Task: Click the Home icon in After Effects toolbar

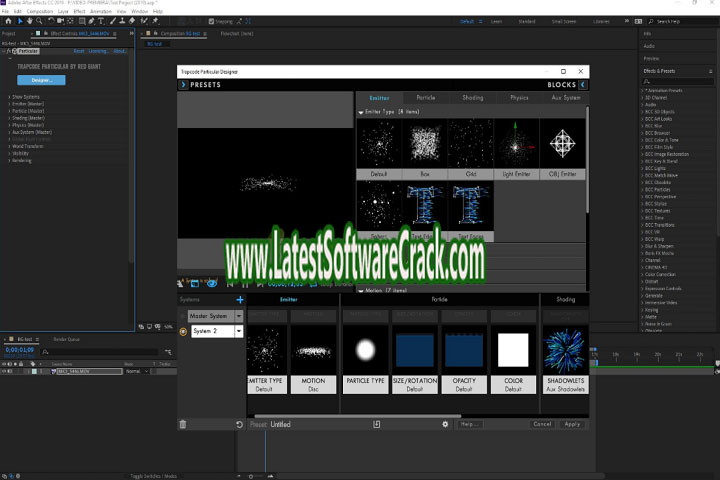Action: (x=8, y=21)
